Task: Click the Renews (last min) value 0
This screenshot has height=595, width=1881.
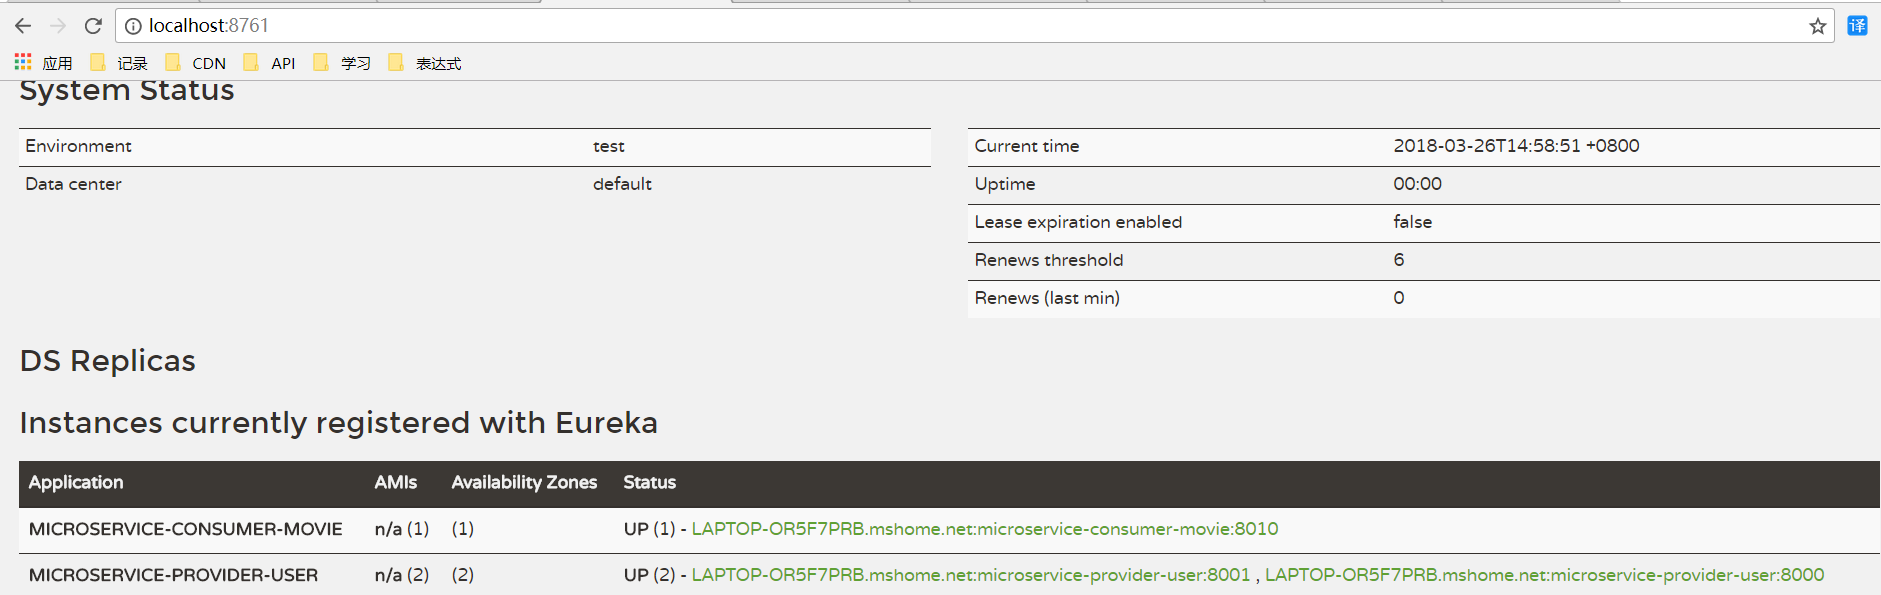Action: point(1399,298)
